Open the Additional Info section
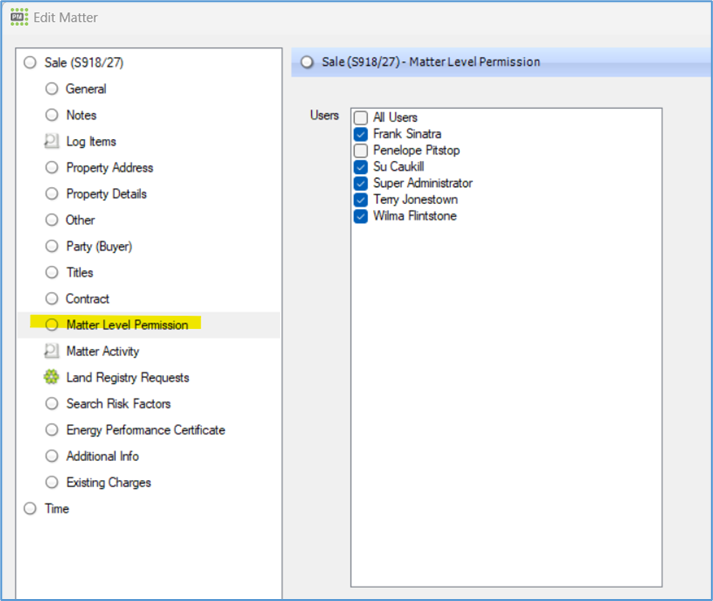Viewport: 713px width, 601px height. 102,456
